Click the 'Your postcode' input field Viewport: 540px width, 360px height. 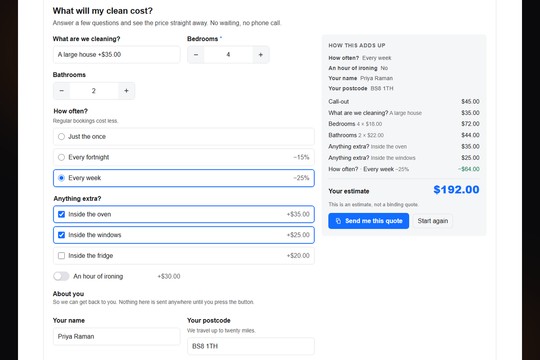click(251, 346)
